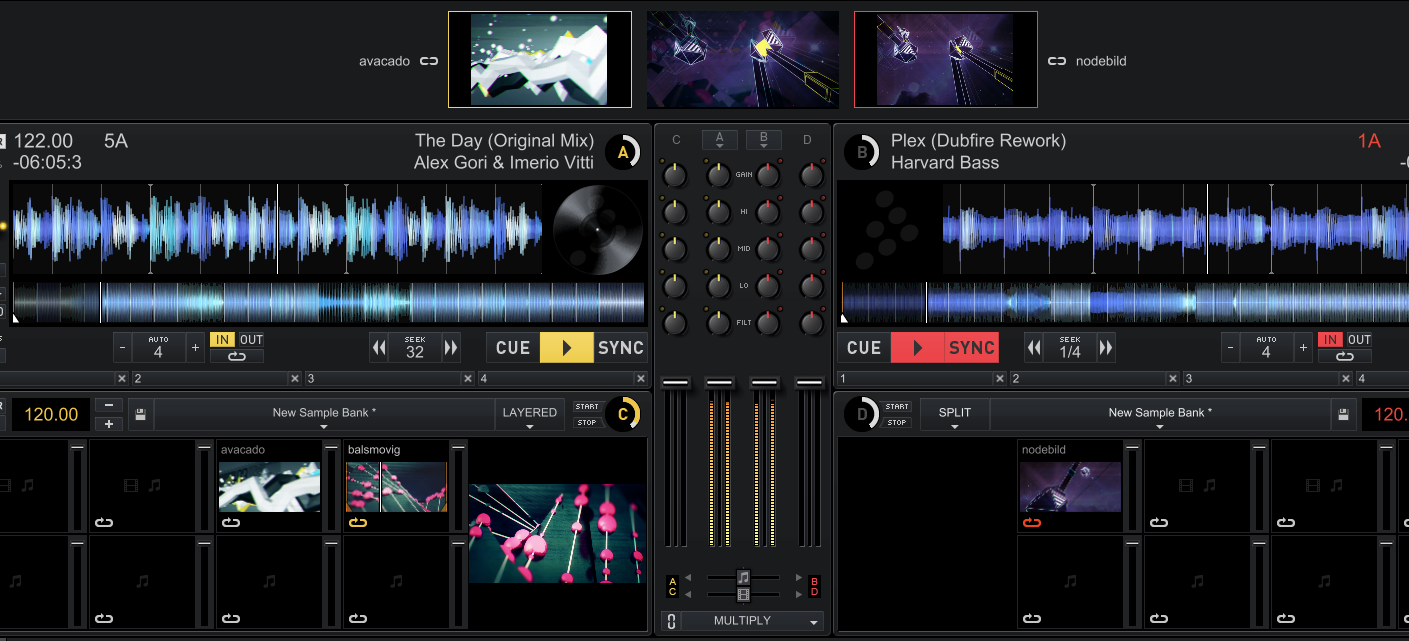Click the red play button on deck B
This screenshot has width=1409, height=641.
coord(916,348)
